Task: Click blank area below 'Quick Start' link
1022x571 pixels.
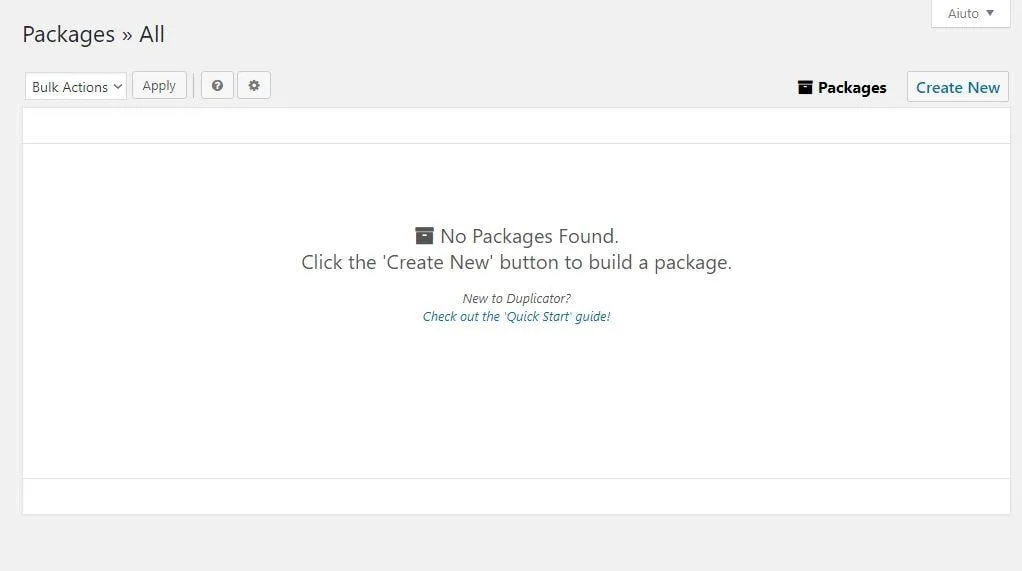Action: click(x=516, y=400)
